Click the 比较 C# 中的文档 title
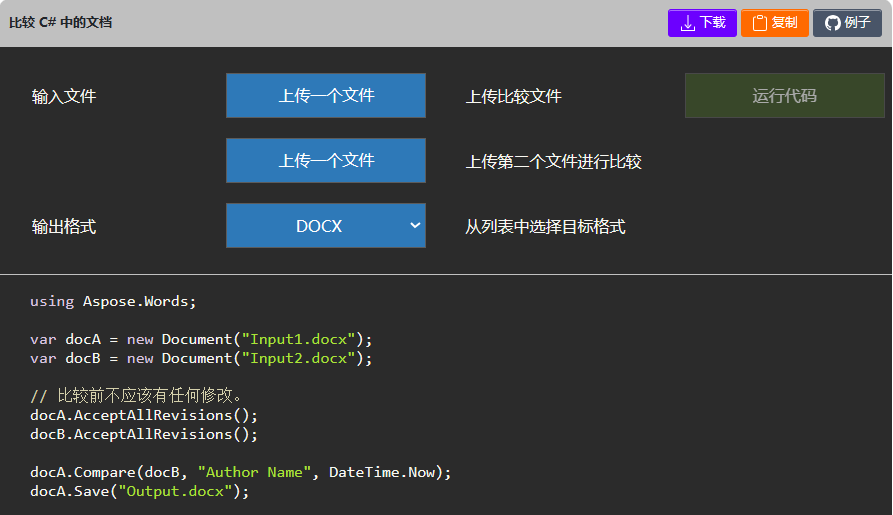Image resolution: width=893 pixels, height=515 pixels. (x=60, y=23)
